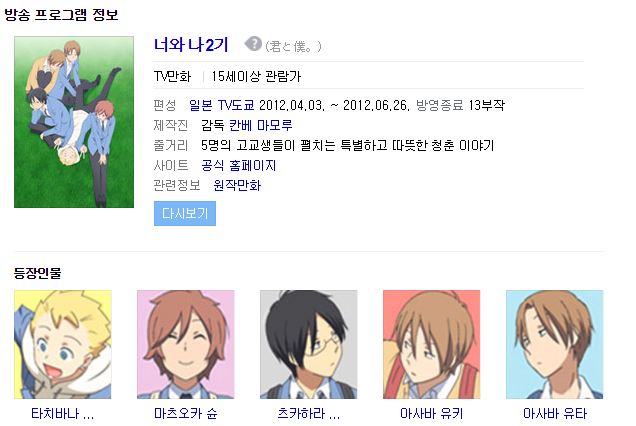Open the 타치바나 ... name link
Image resolution: width=636 pixels, height=426 pixels.
pyautogui.click(x=63, y=414)
